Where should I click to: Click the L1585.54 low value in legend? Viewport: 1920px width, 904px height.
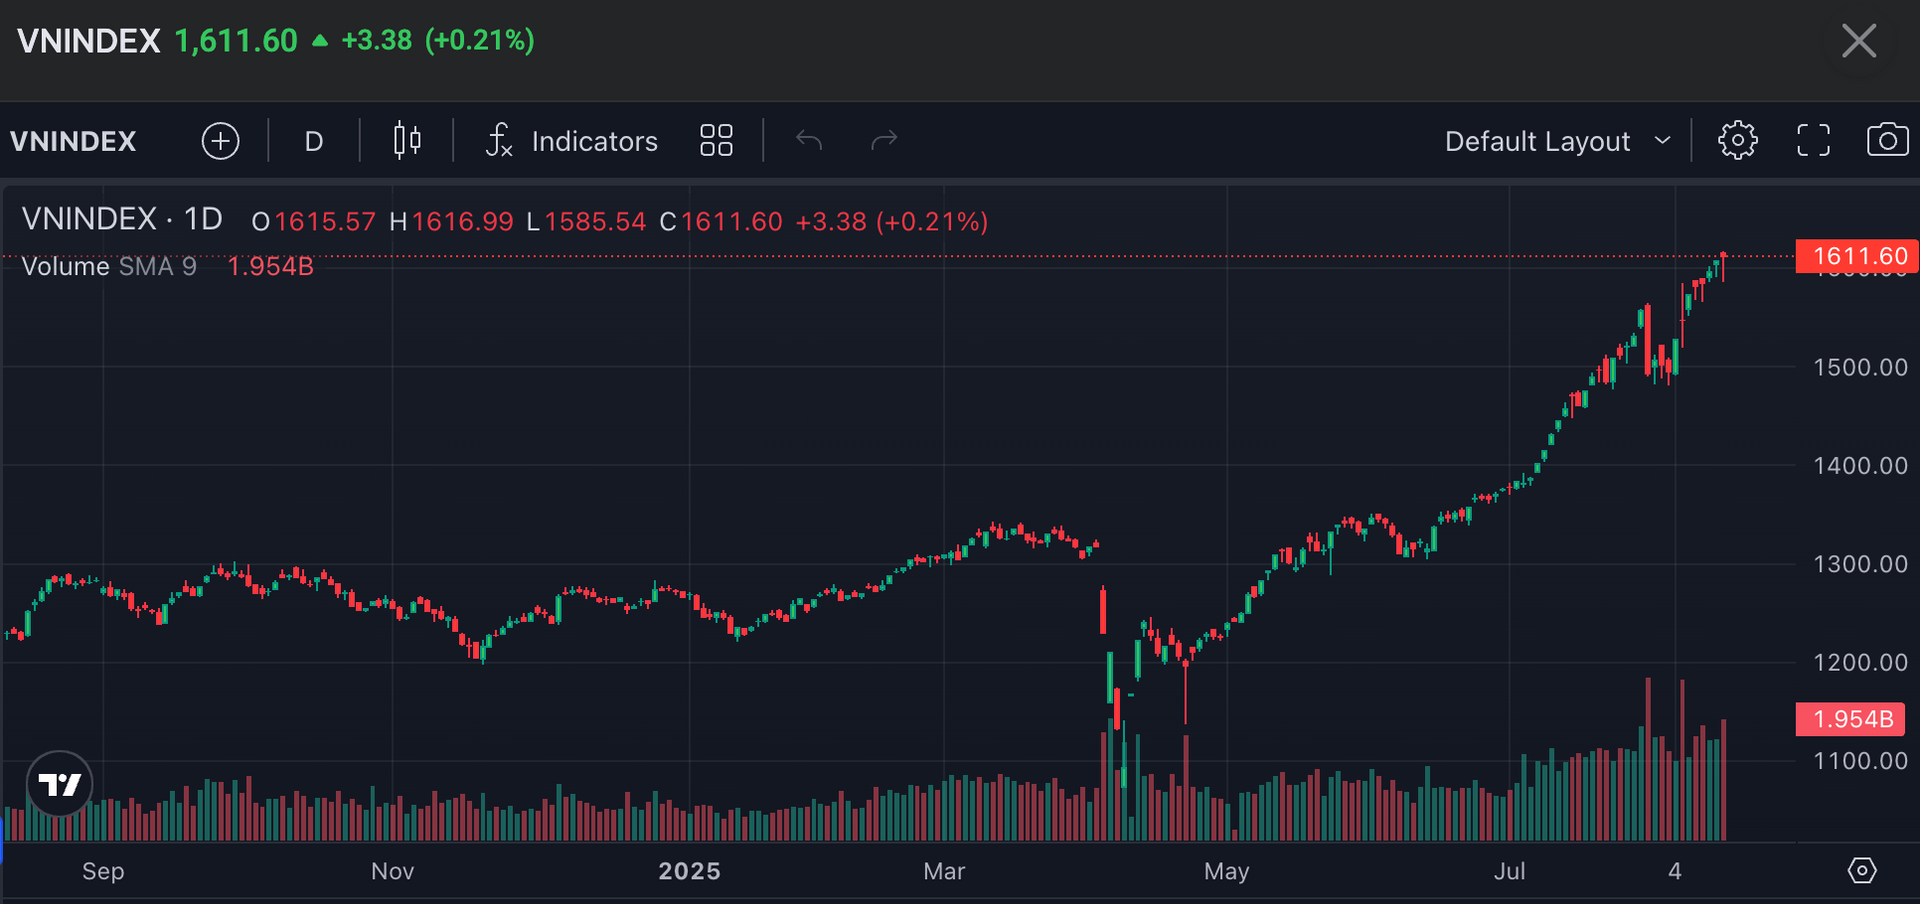coord(586,222)
